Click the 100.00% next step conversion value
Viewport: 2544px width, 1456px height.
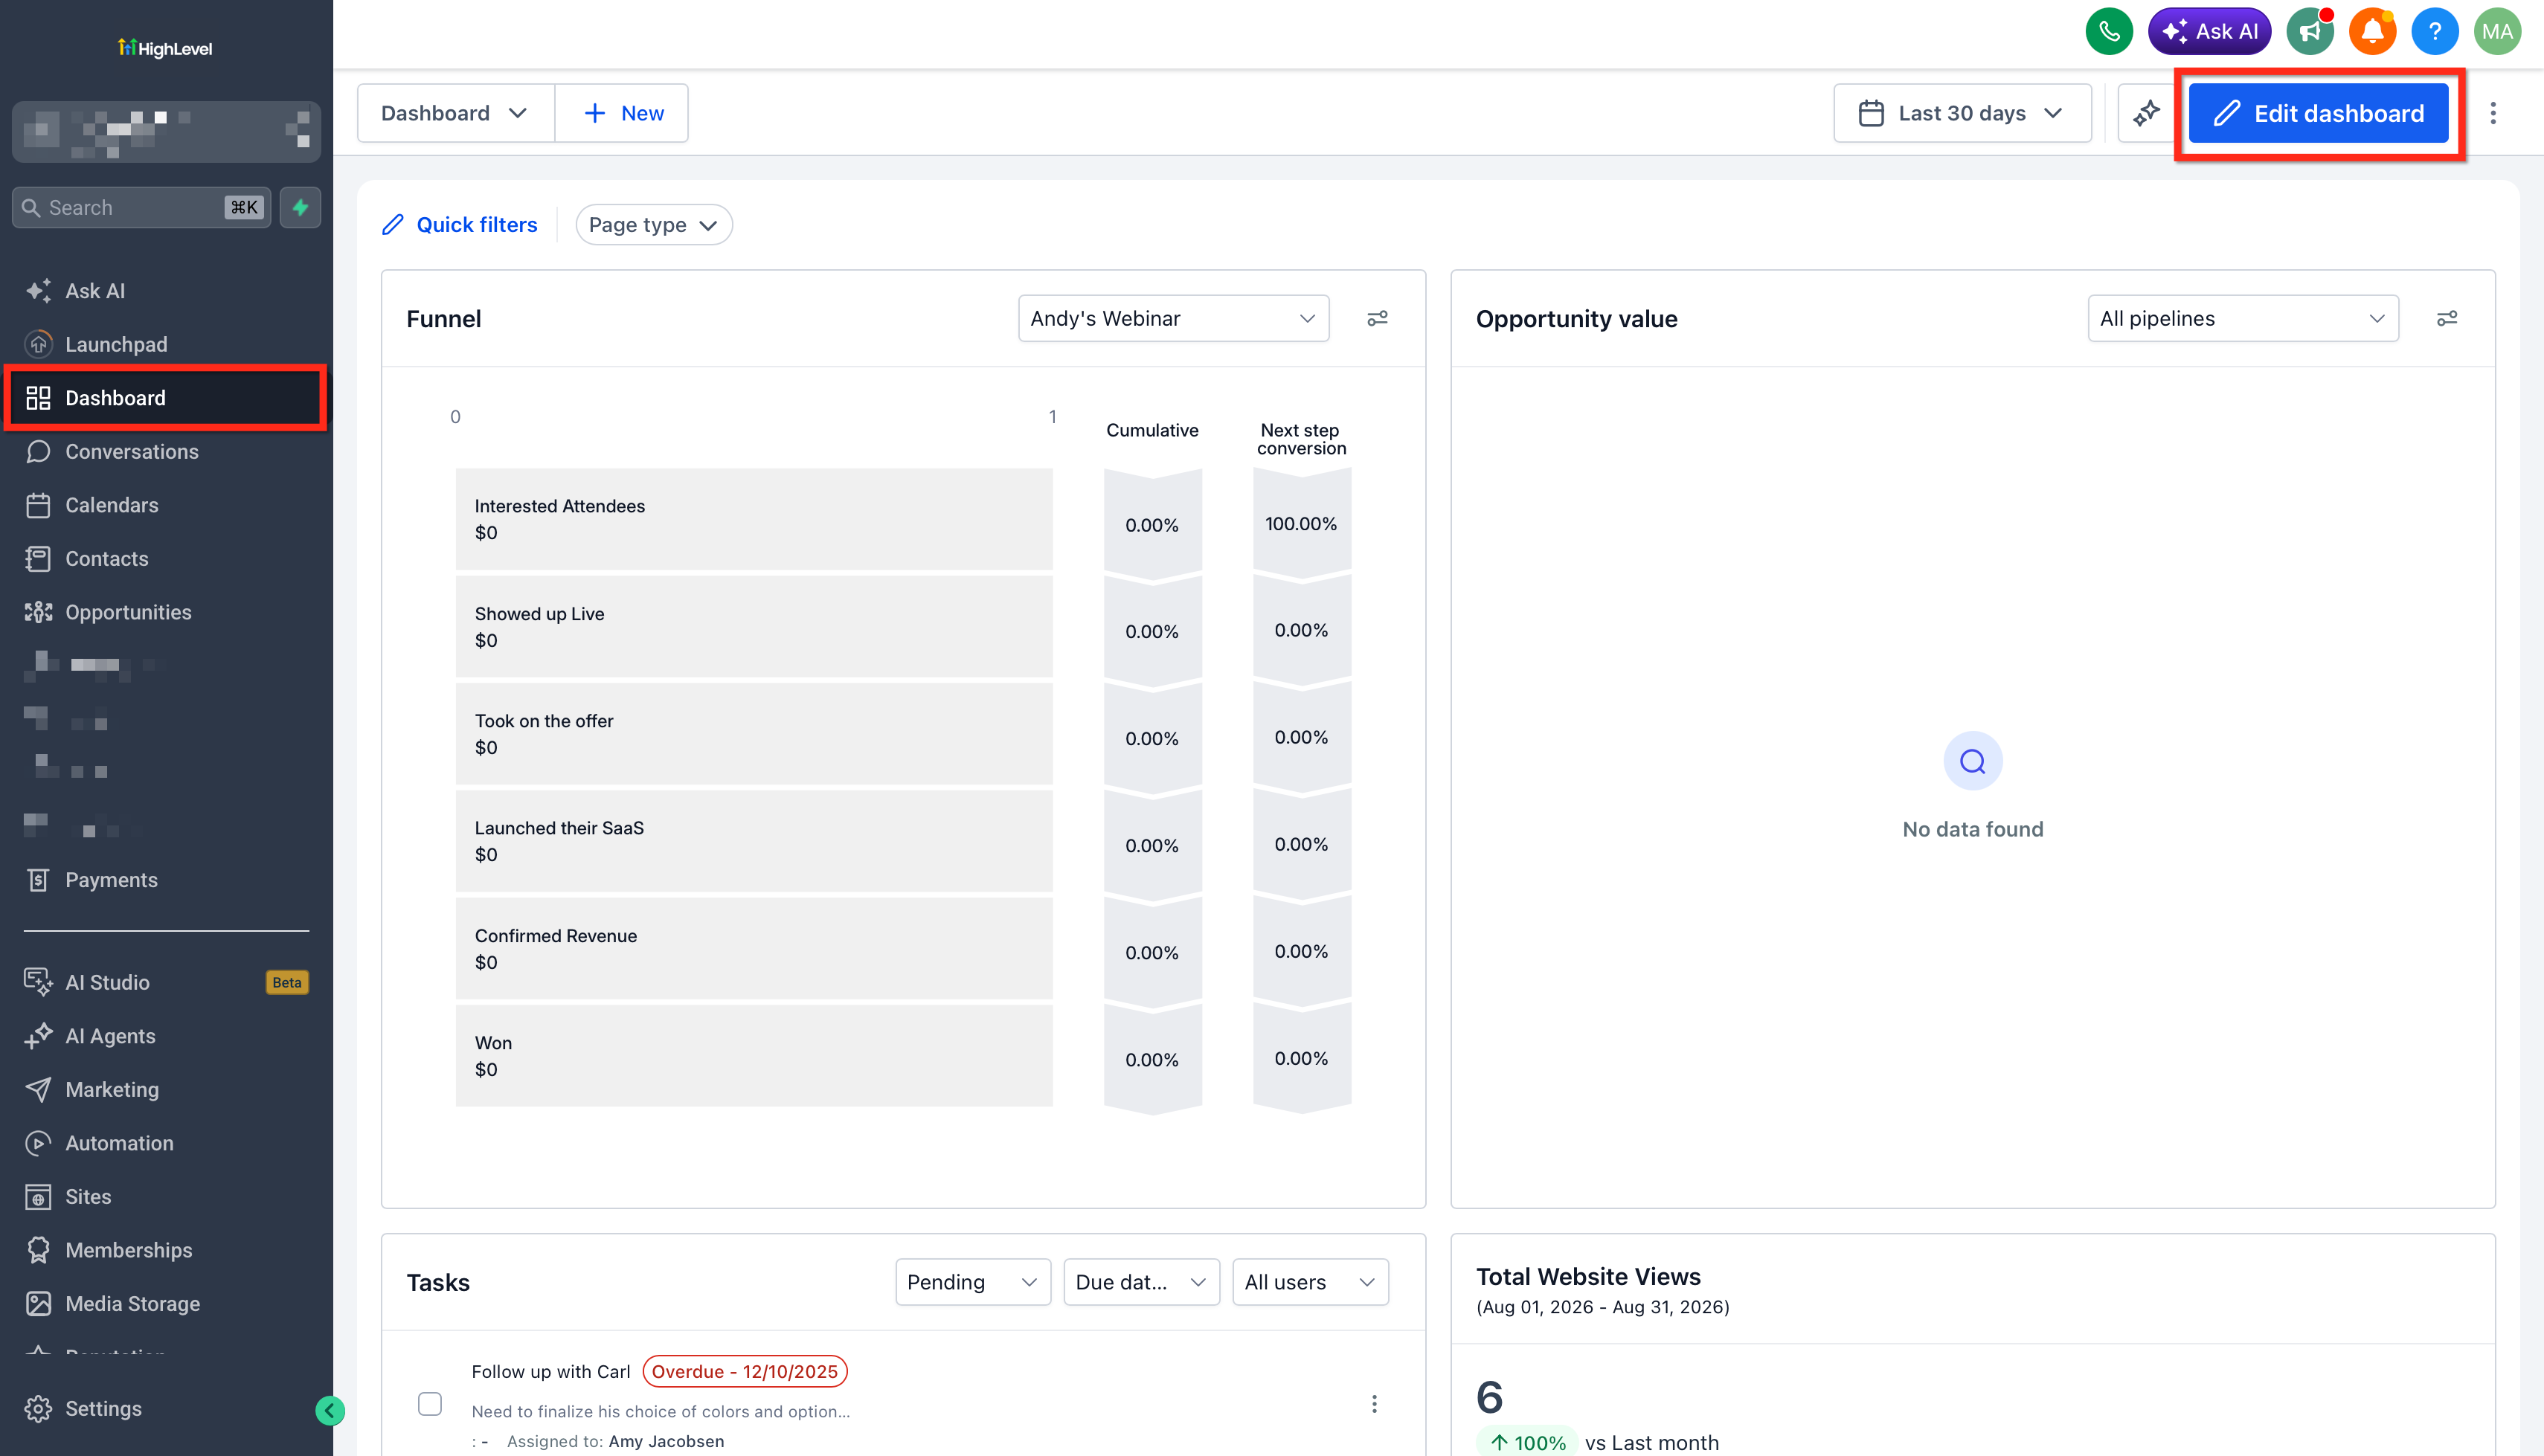pyautogui.click(x=1301, y=524)
